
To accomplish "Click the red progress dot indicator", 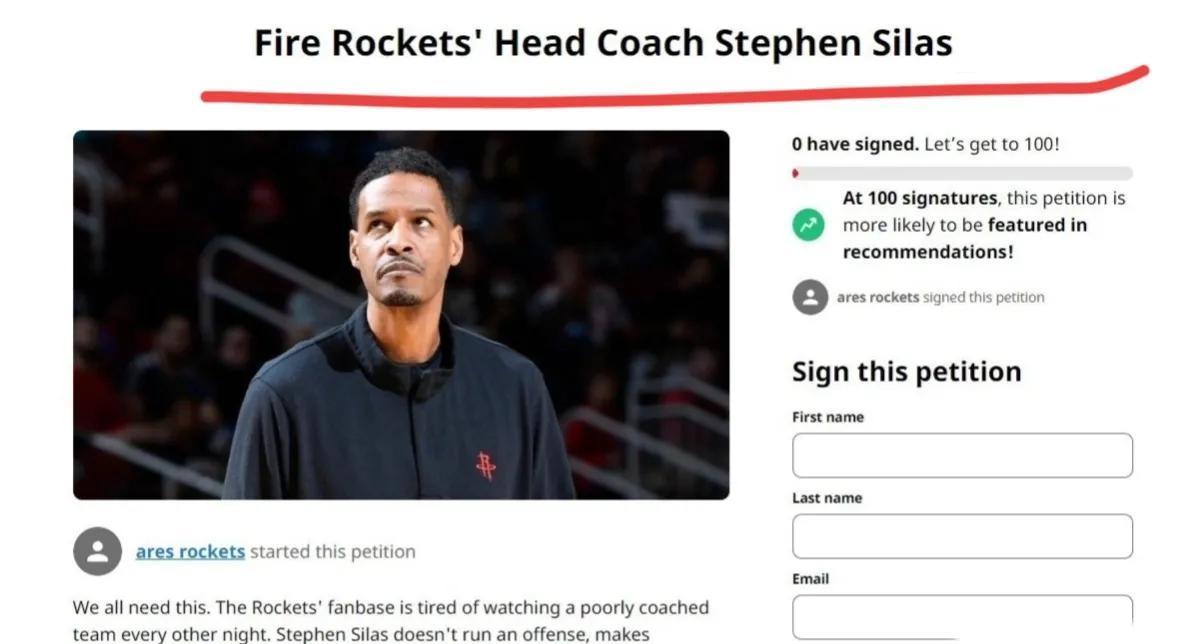I will [795, 173].
